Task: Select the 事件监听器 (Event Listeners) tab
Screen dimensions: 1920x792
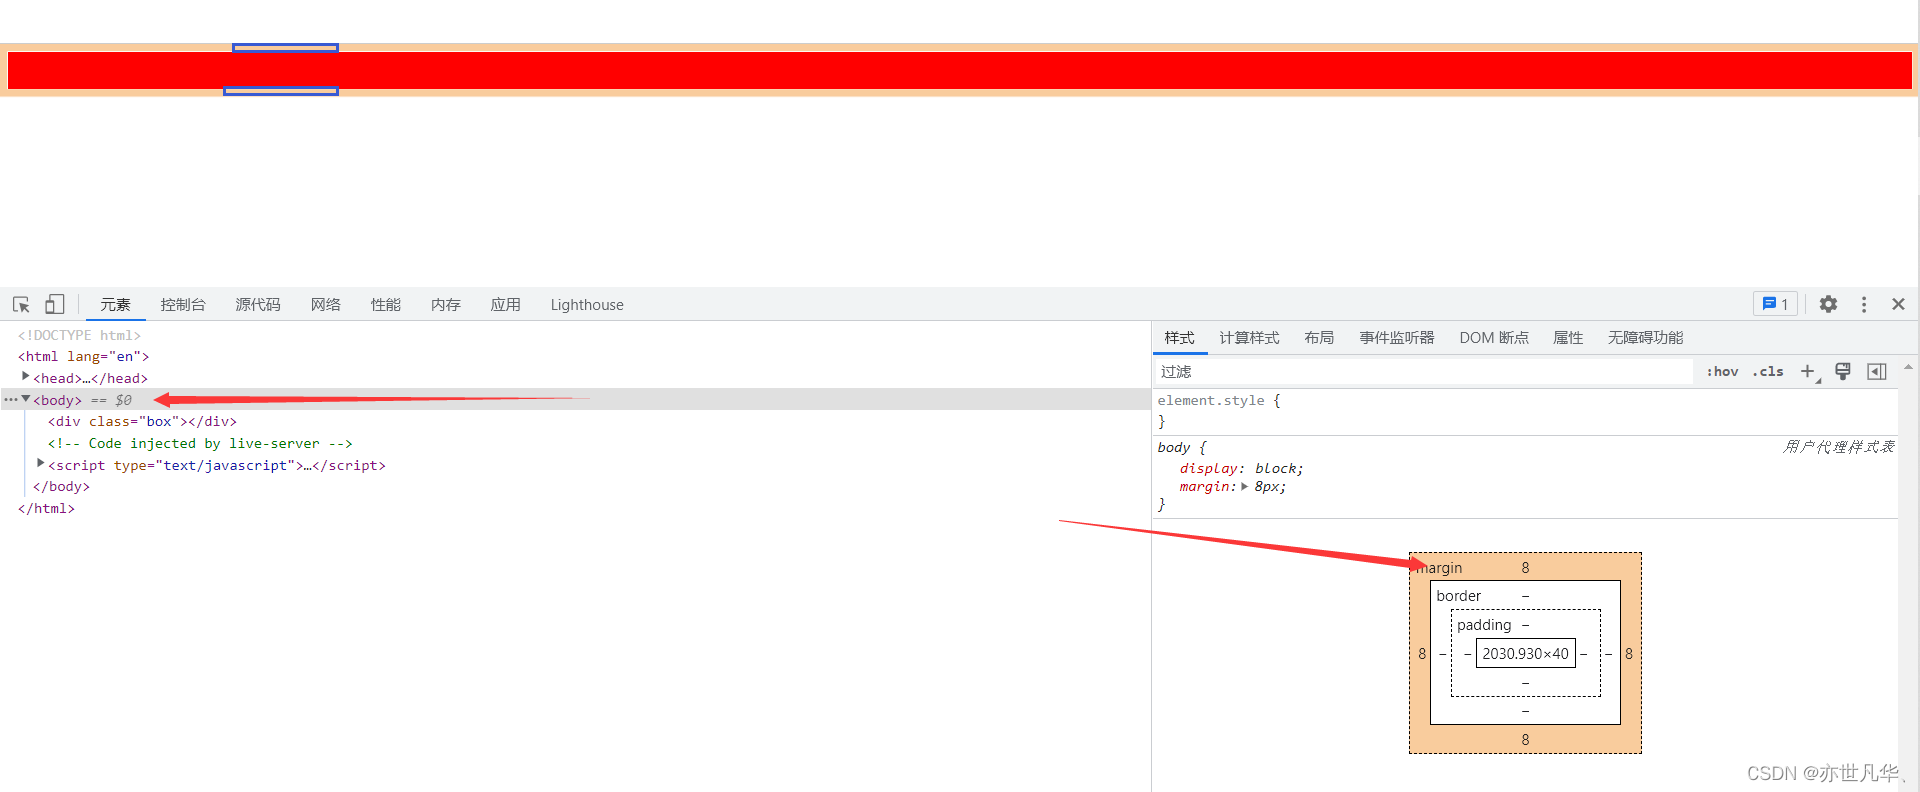Action: [1397, 338]
